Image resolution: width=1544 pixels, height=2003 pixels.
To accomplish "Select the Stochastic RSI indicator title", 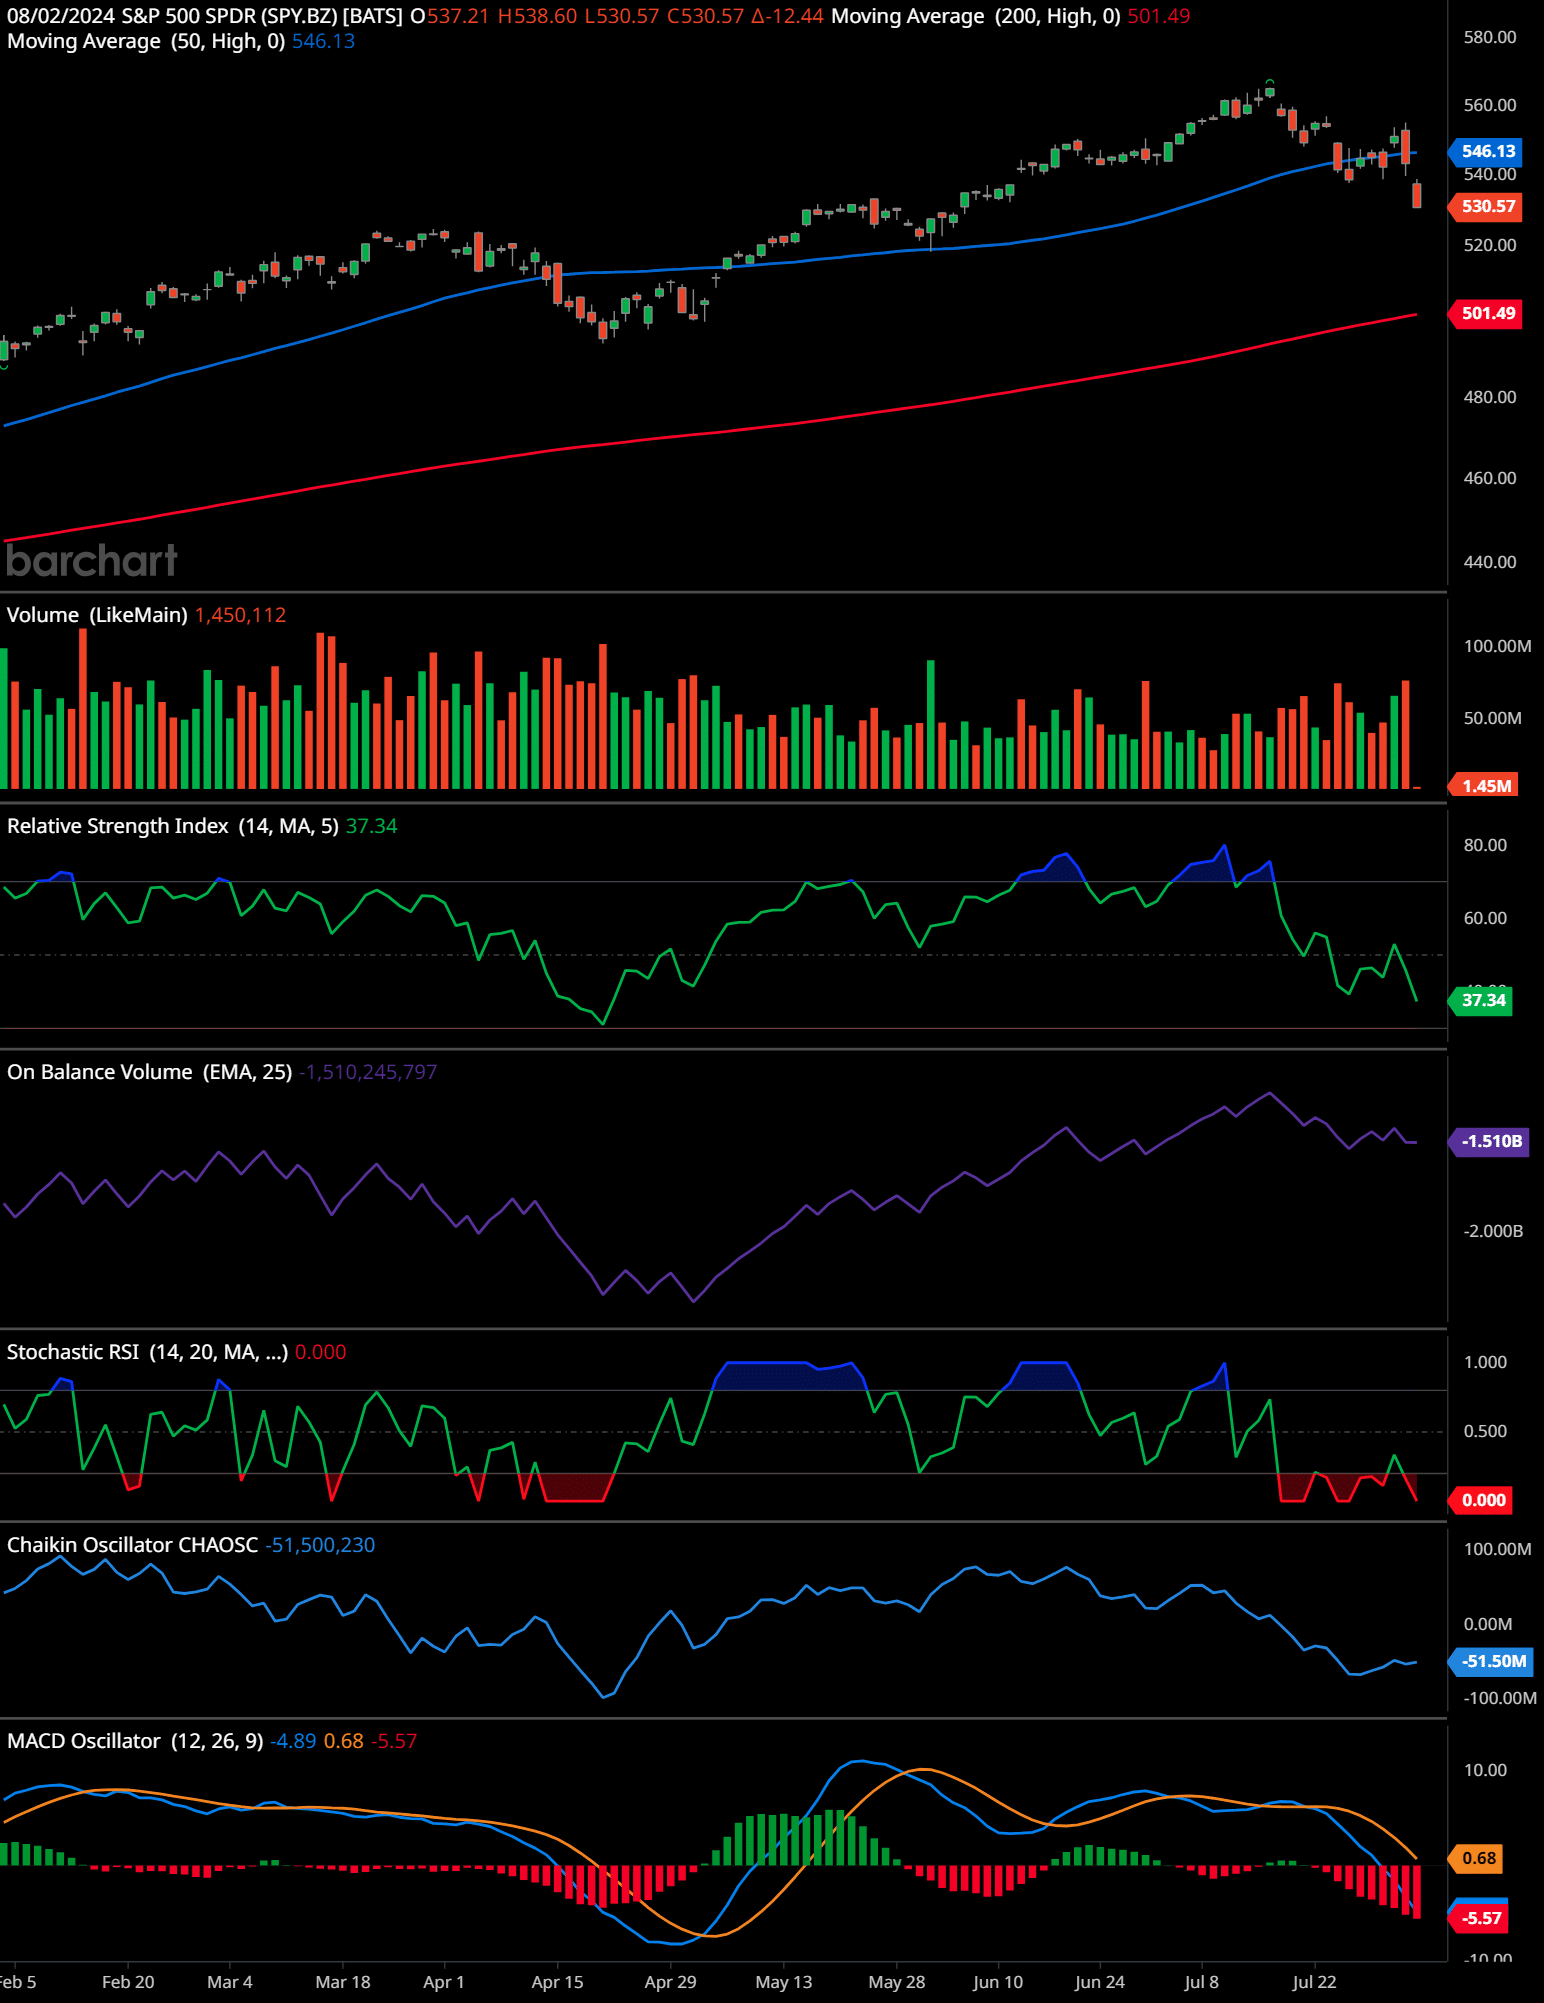I will pyautogui.click(x=147, y=1352).
